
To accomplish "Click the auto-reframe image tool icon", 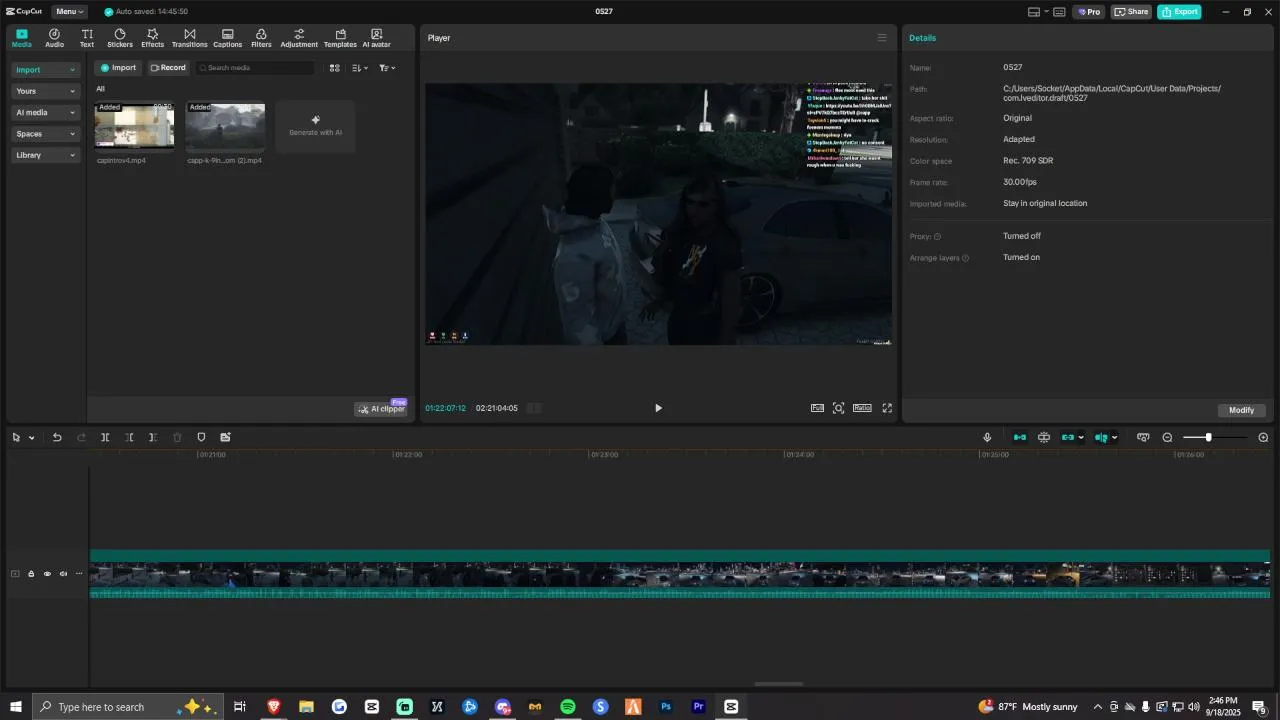I will click(x=225, y=437).
